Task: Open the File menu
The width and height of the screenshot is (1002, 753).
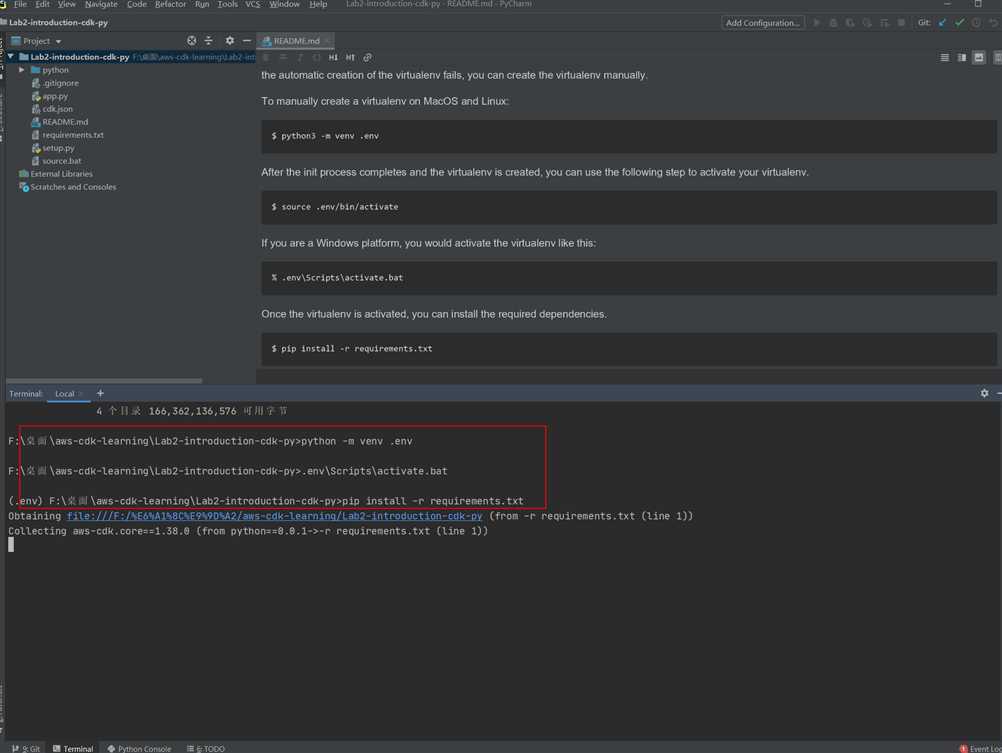Action: (x=20, y=4)
